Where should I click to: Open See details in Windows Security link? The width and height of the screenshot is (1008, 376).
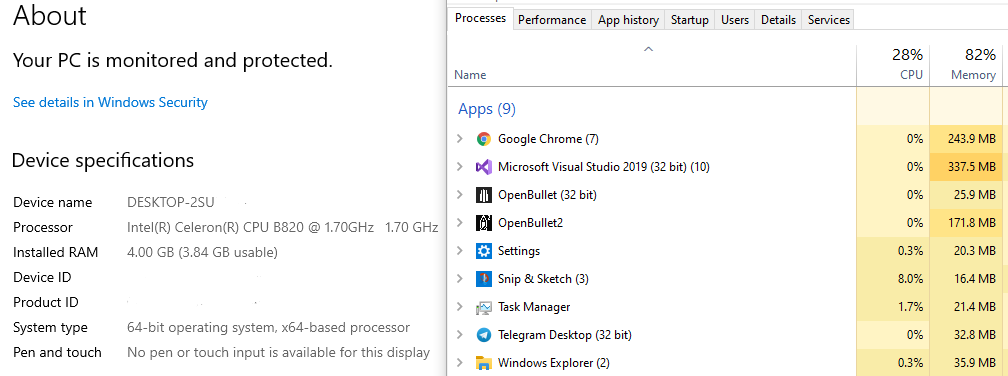(110, 102)
